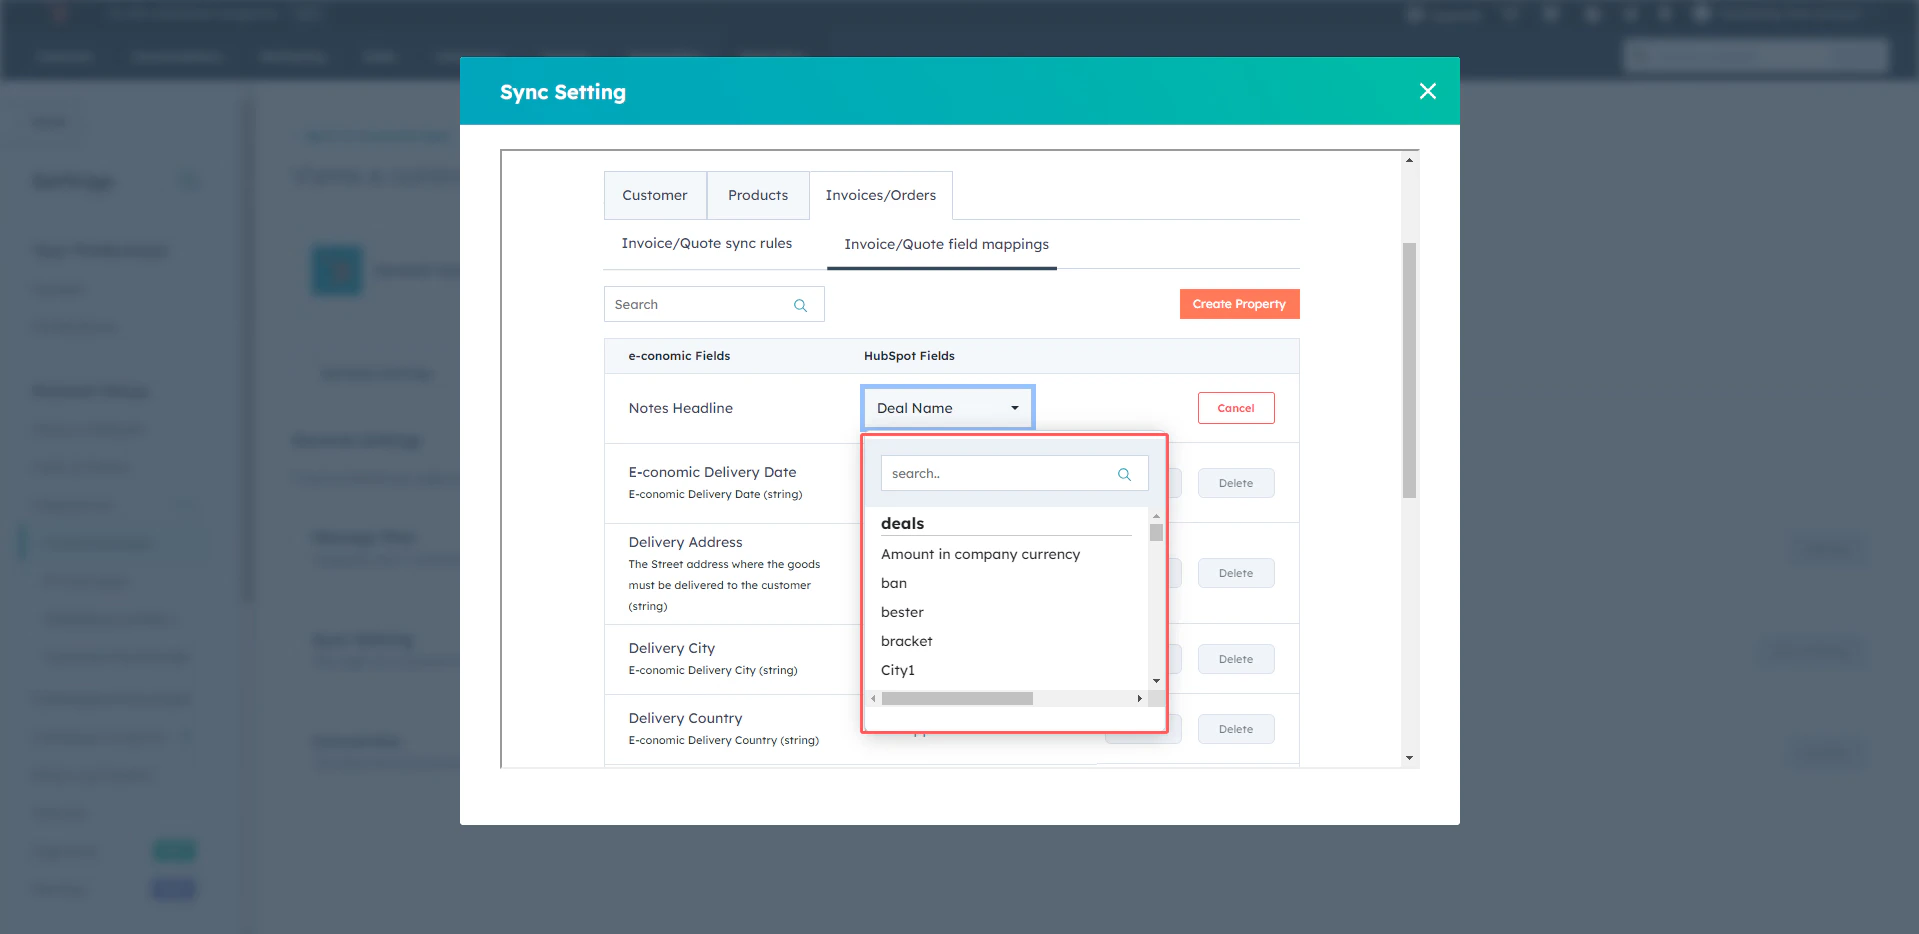Click the magnifying glass in the field mappings search bar
This screenshot has width=1919, height=934.
[x=800, y=304]
